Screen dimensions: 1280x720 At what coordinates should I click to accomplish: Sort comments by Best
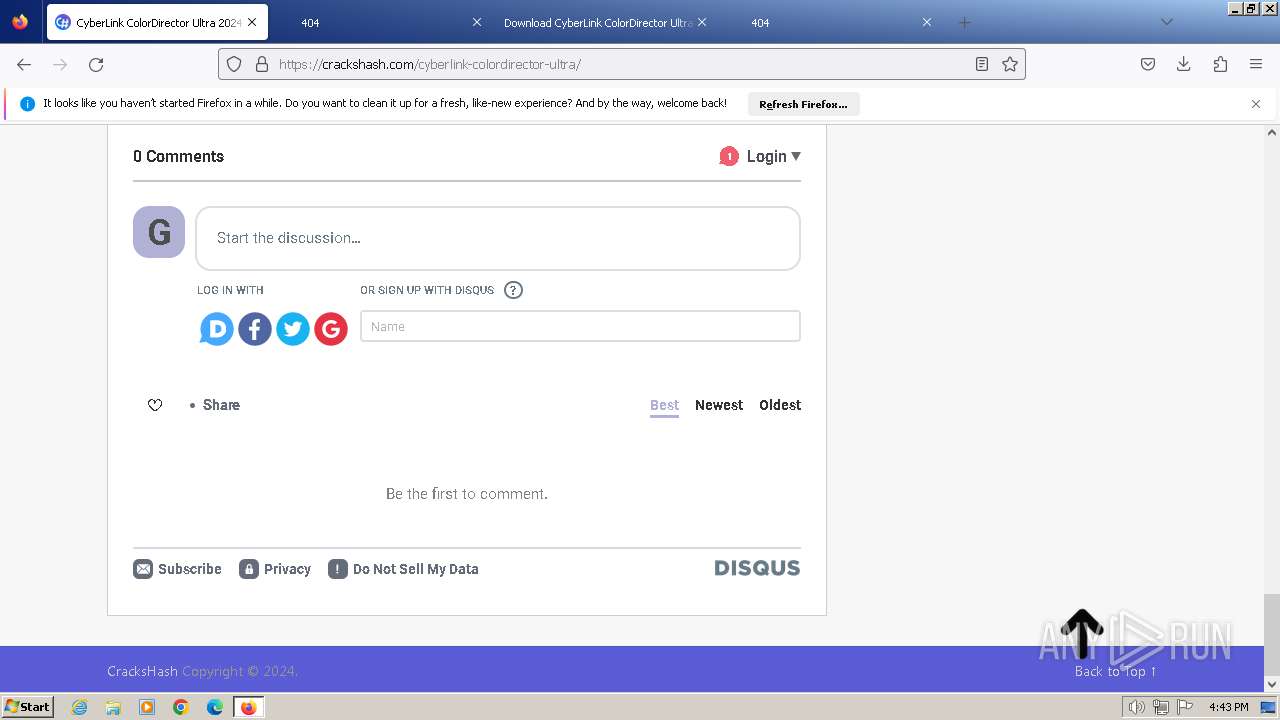click(664, 405)
